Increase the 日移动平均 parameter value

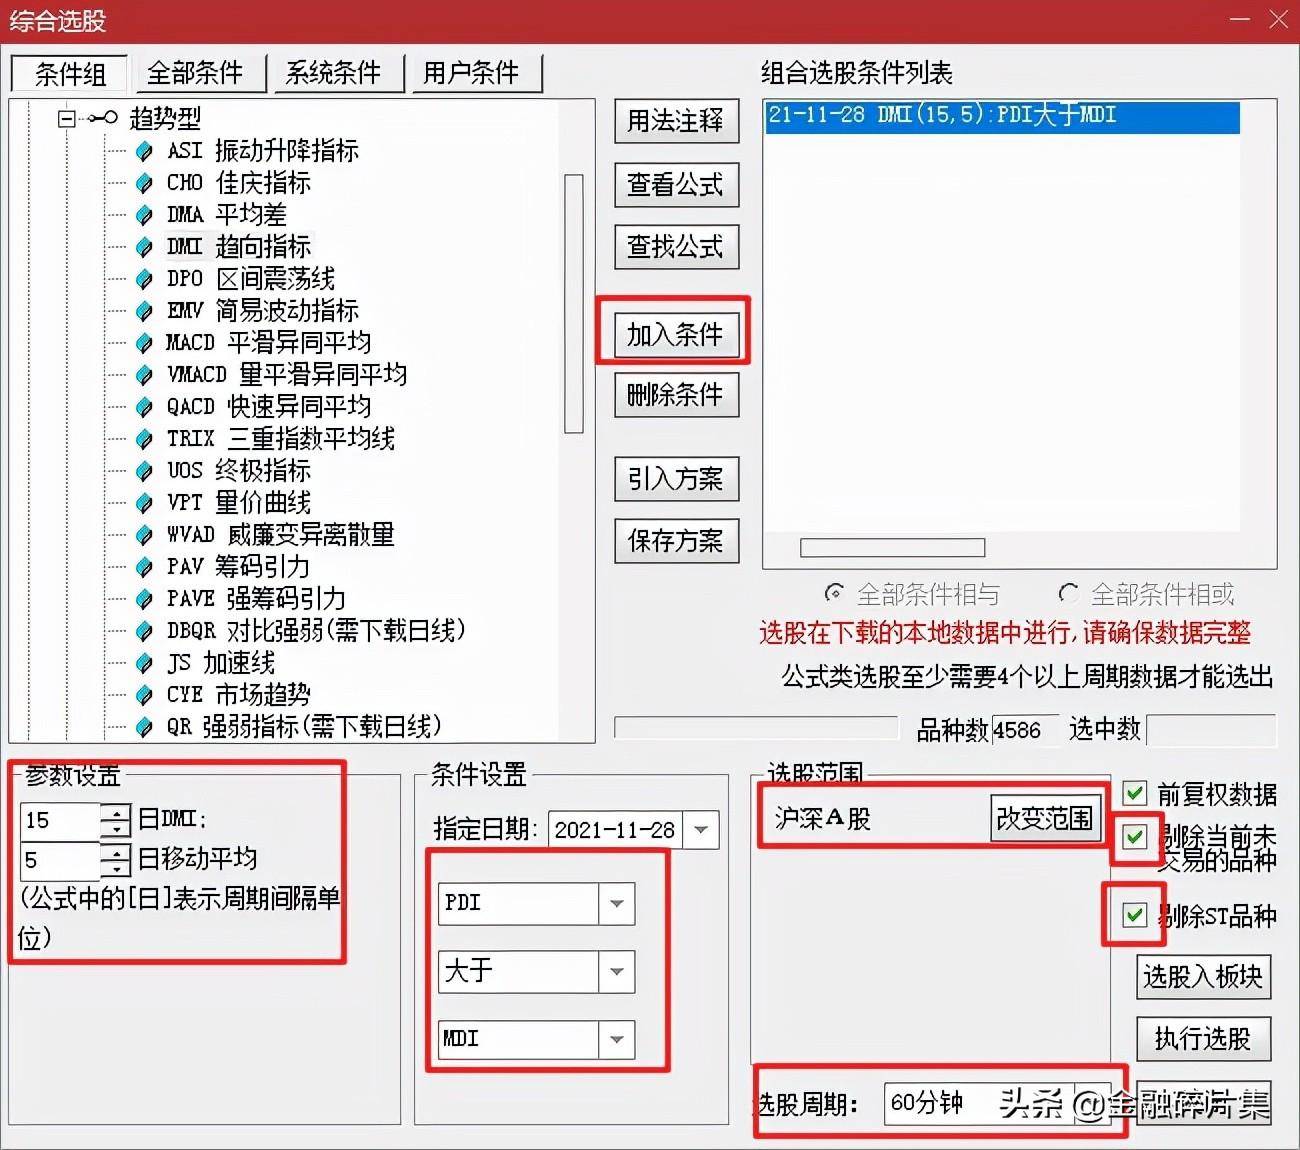(117, 851)
